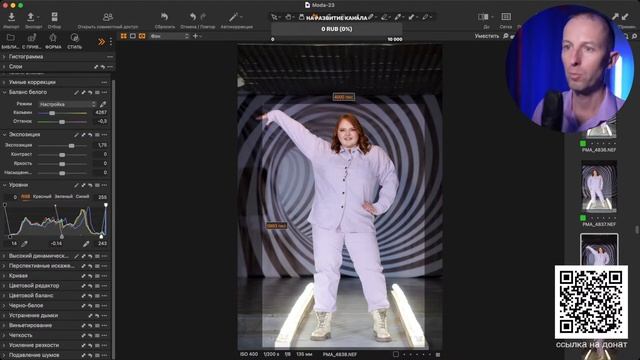Click the Экспозиция value field 1,75
The image size is (640, 360).
(102, 145)
